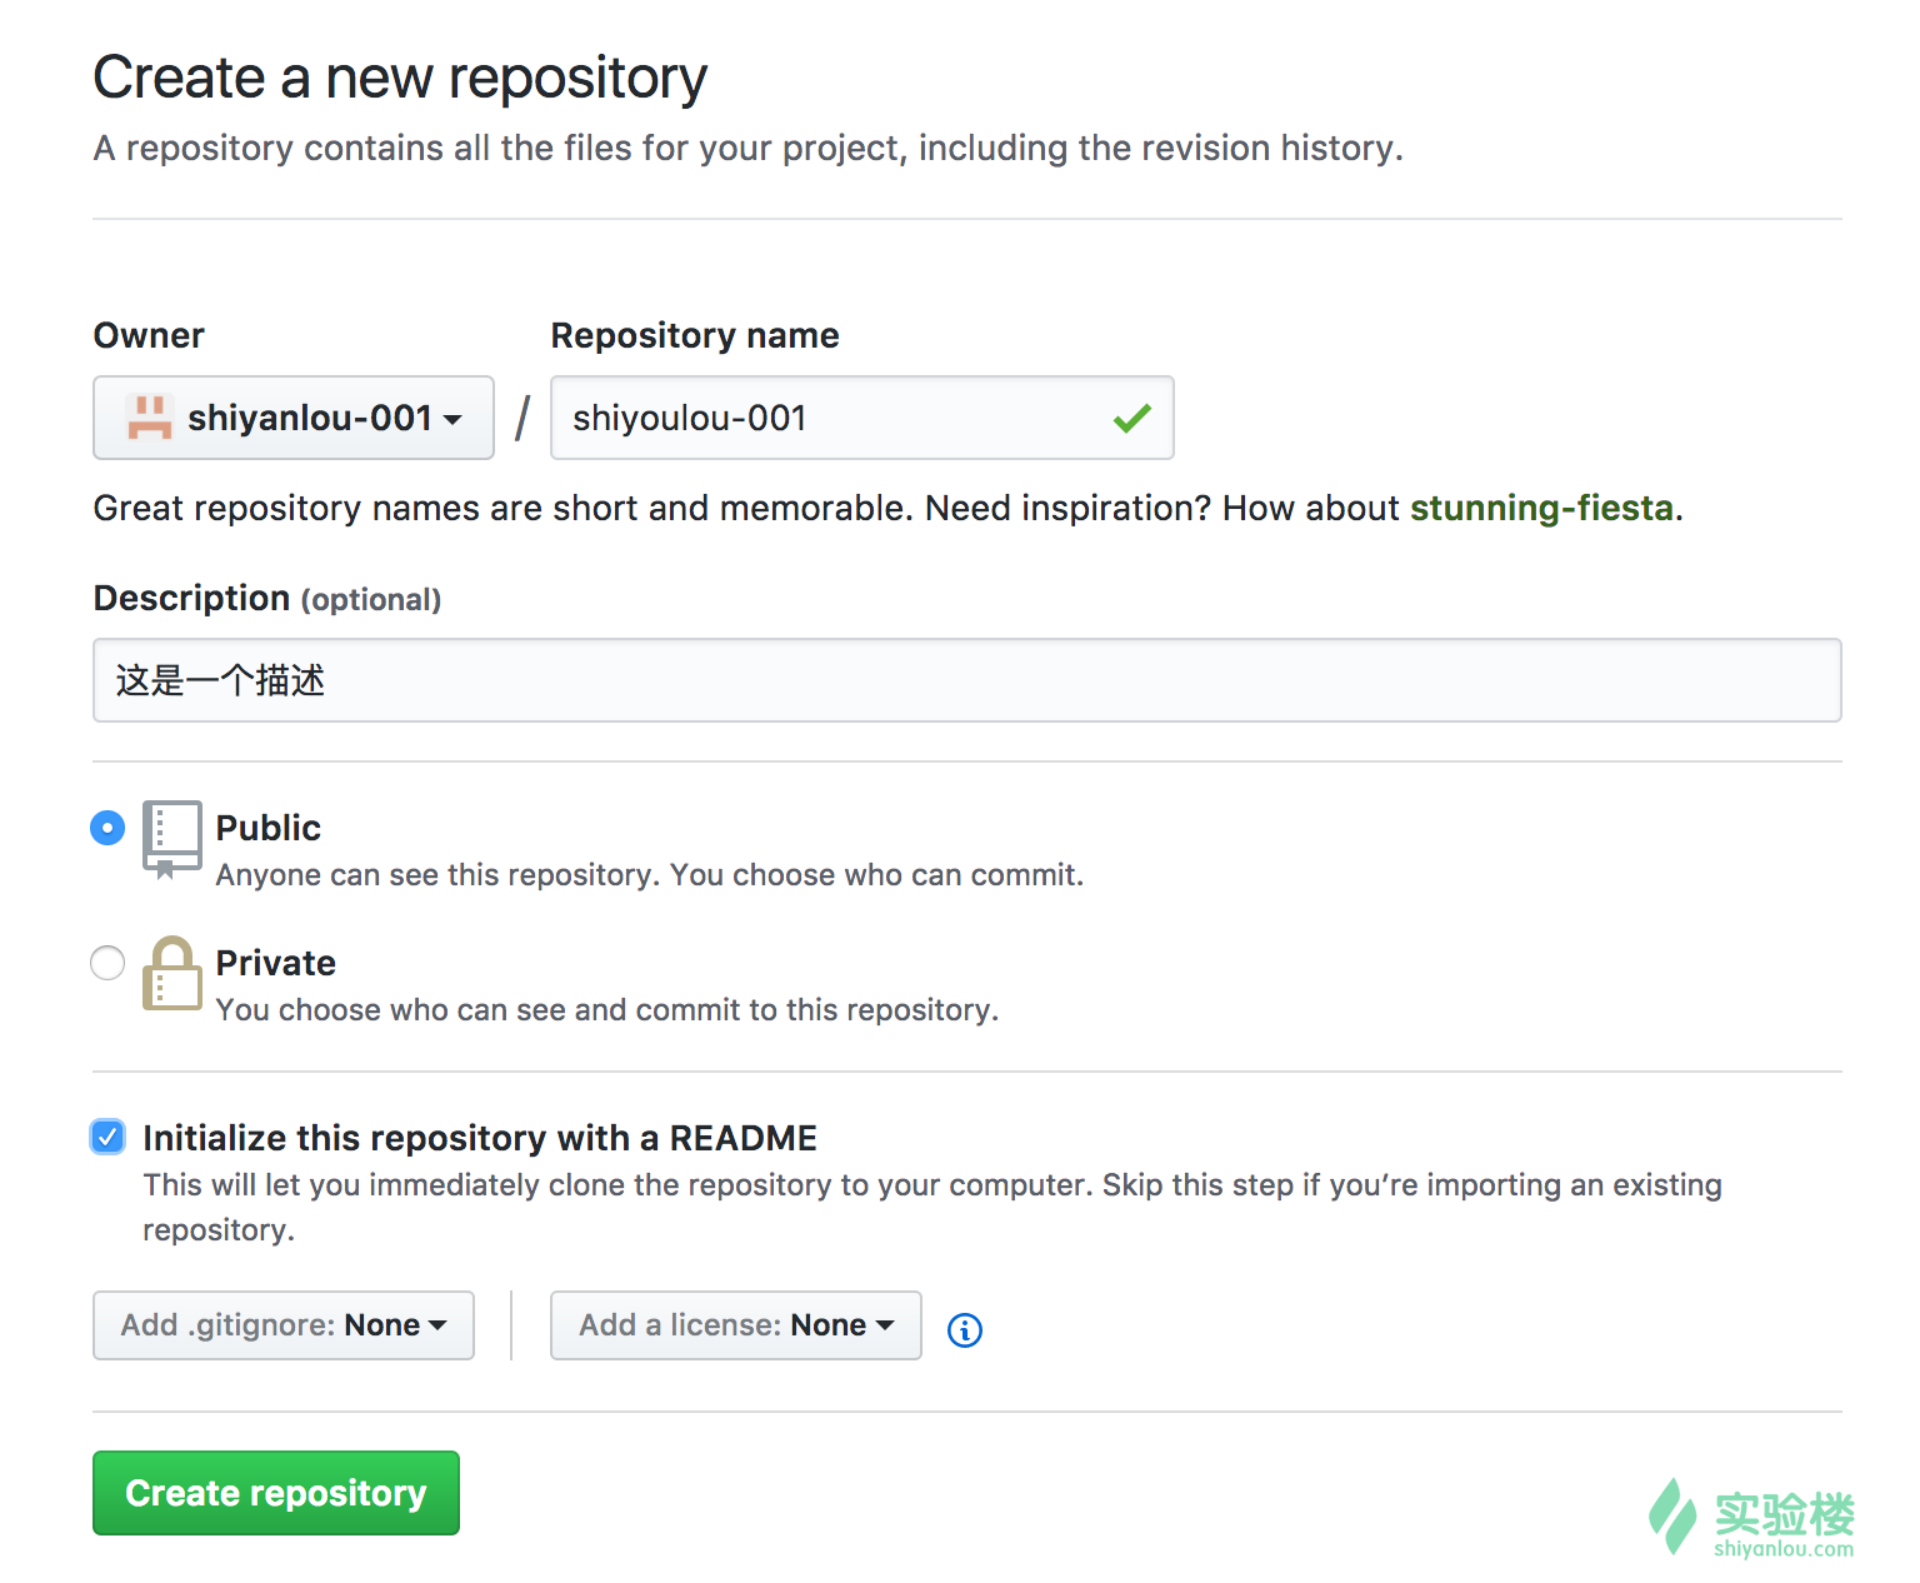Click the private repository lock icon
This screenshot has height=1583, width=1920.
172,973
